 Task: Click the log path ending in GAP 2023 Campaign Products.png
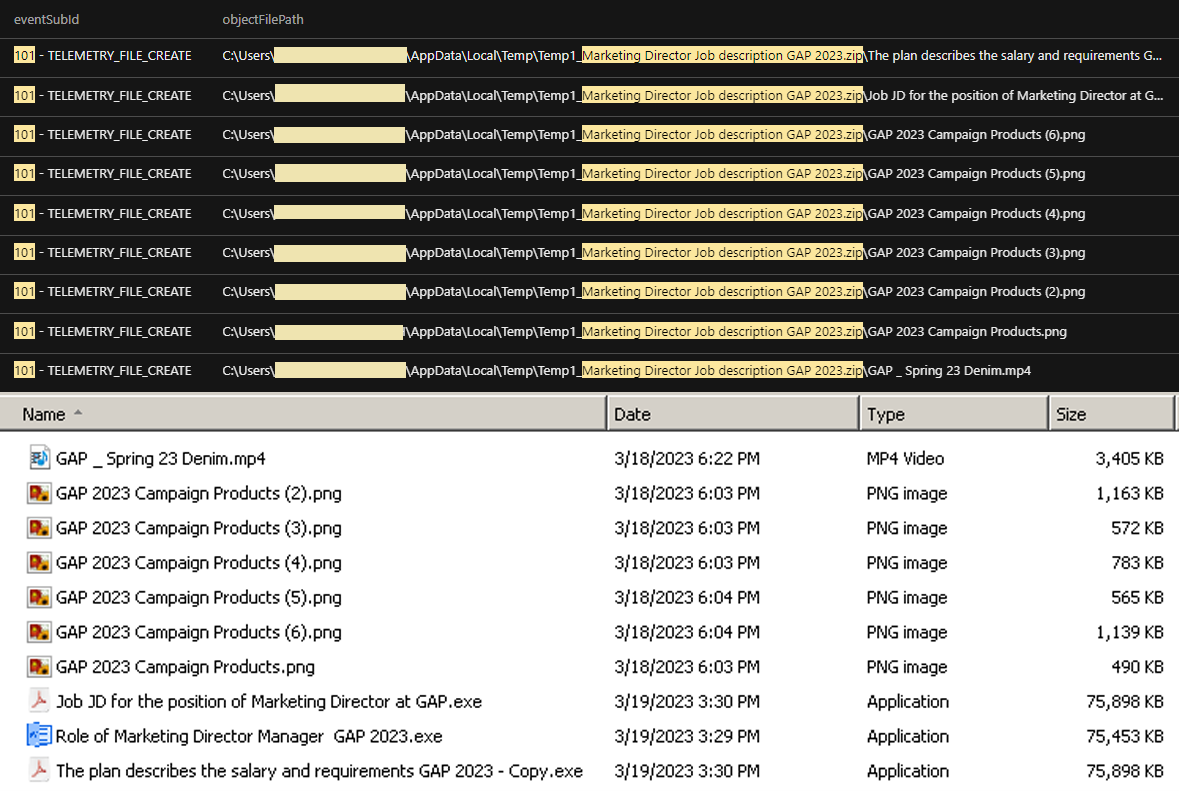644,332
